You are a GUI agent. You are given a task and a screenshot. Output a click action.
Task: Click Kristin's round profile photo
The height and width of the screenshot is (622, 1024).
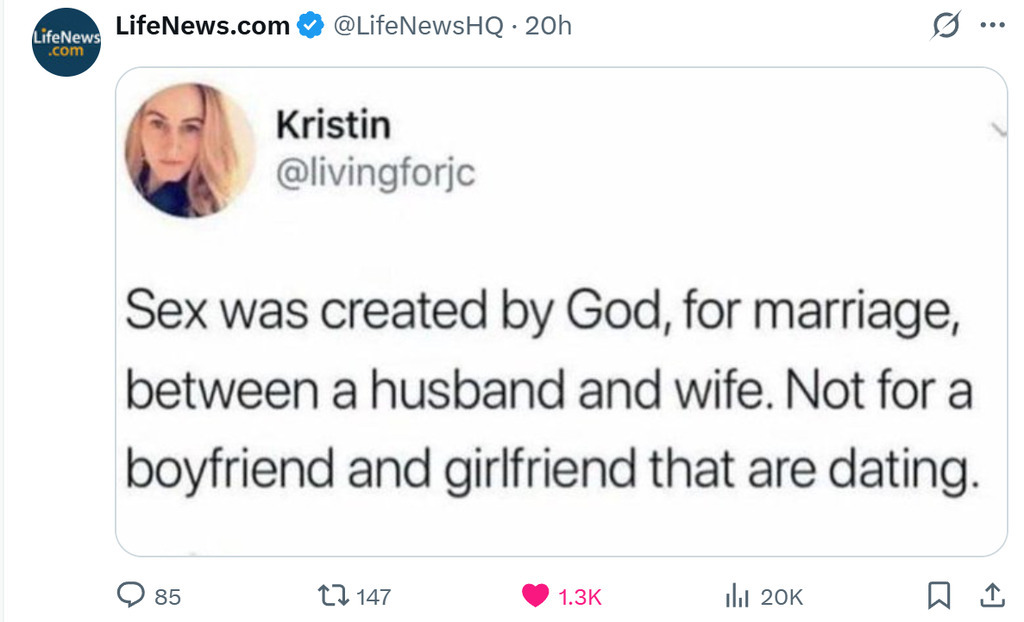pos(190,151)
